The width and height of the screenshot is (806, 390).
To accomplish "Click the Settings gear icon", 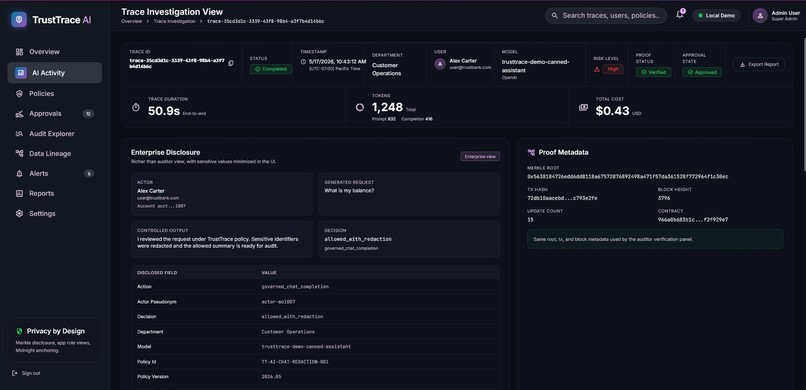I will tap(20, 214).
